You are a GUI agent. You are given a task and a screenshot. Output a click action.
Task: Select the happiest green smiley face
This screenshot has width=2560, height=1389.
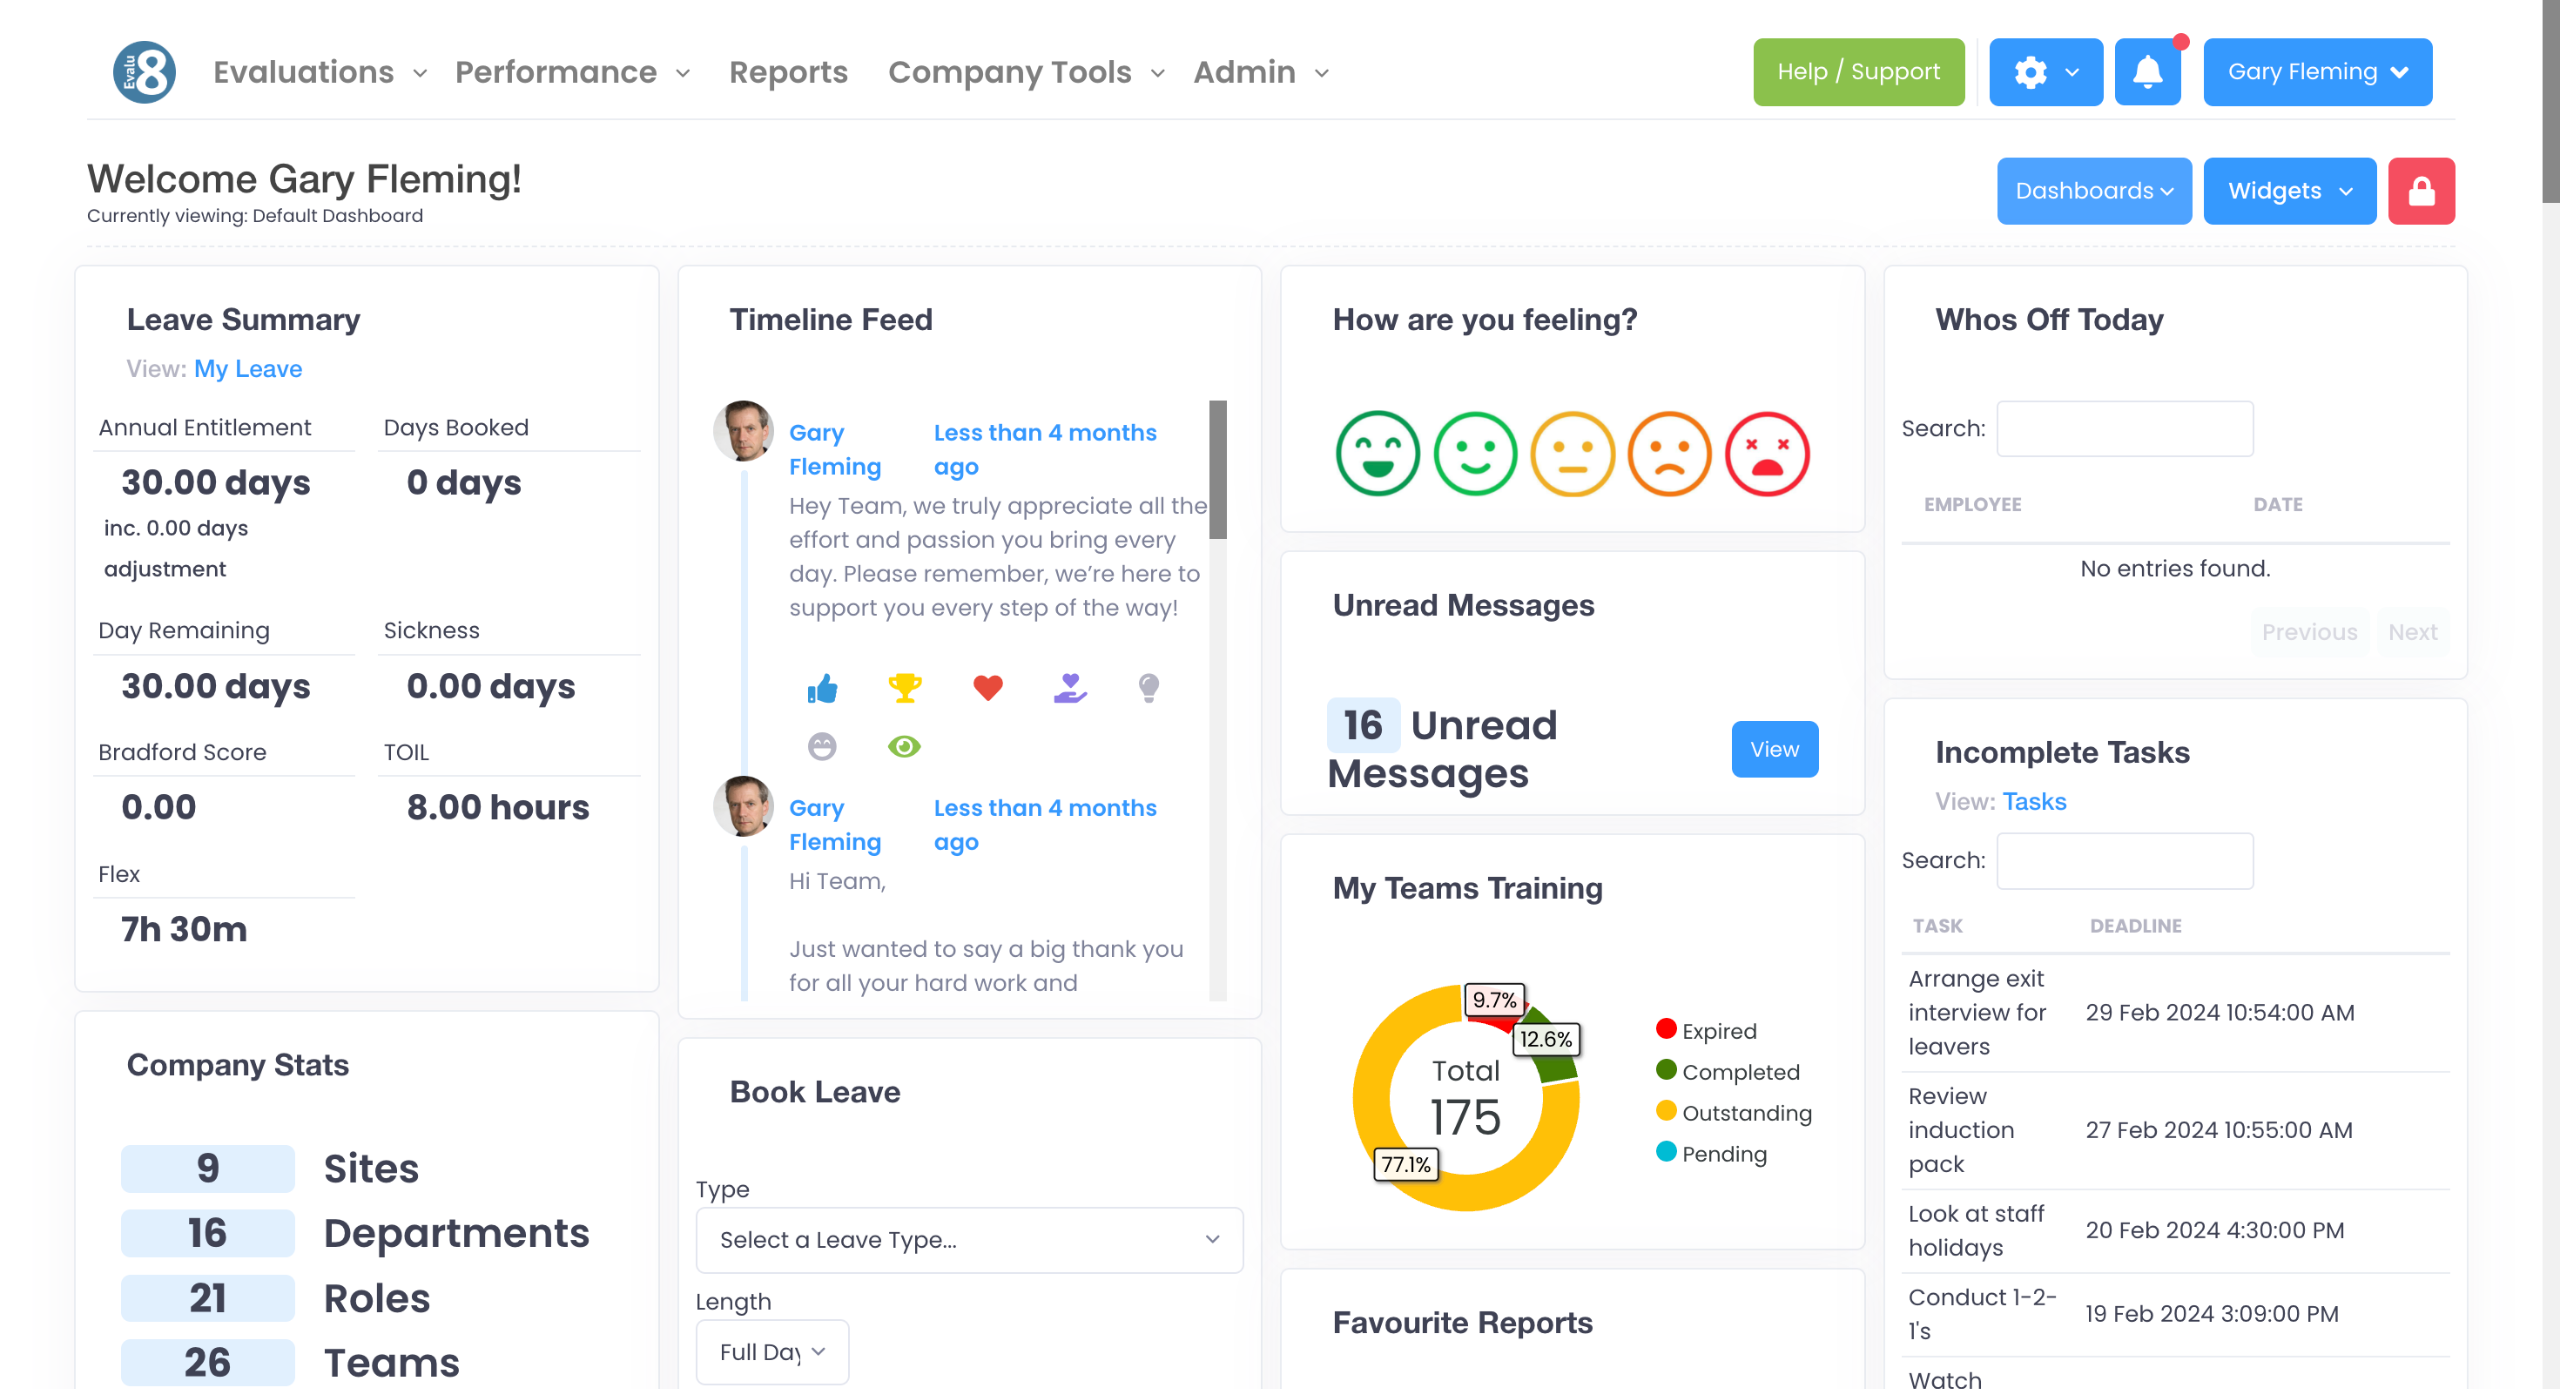(1377, 454)
